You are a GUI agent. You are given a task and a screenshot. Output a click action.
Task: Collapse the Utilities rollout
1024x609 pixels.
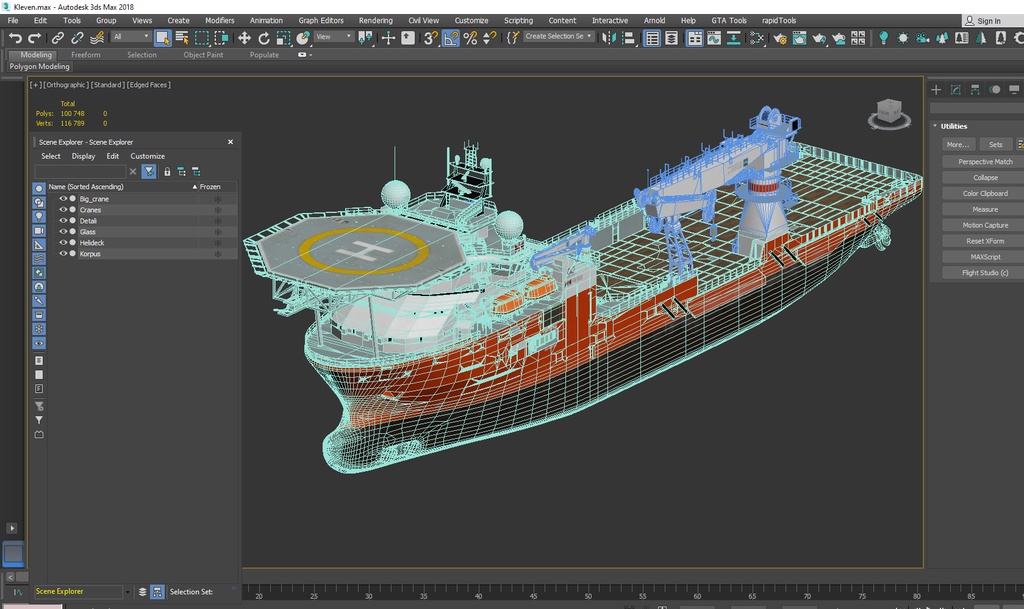click(954, 126)
